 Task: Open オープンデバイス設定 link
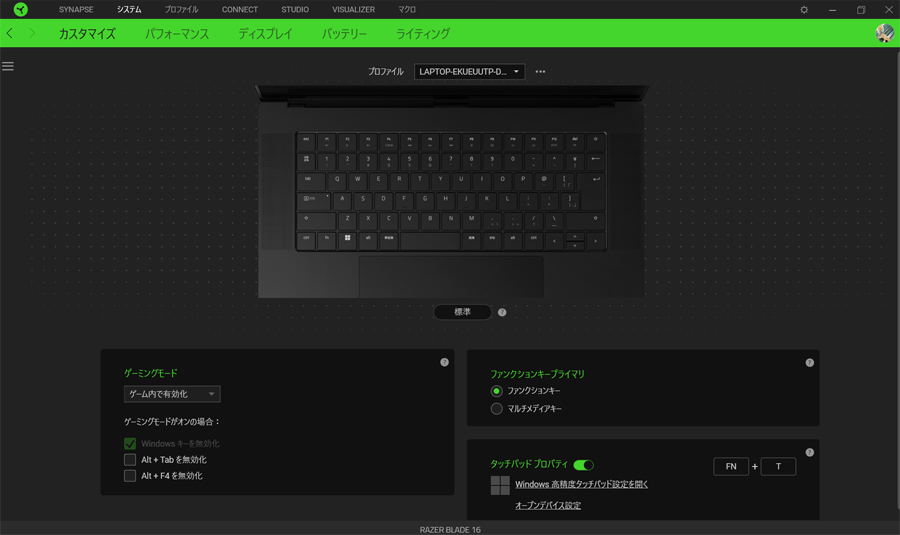(548, 506)
